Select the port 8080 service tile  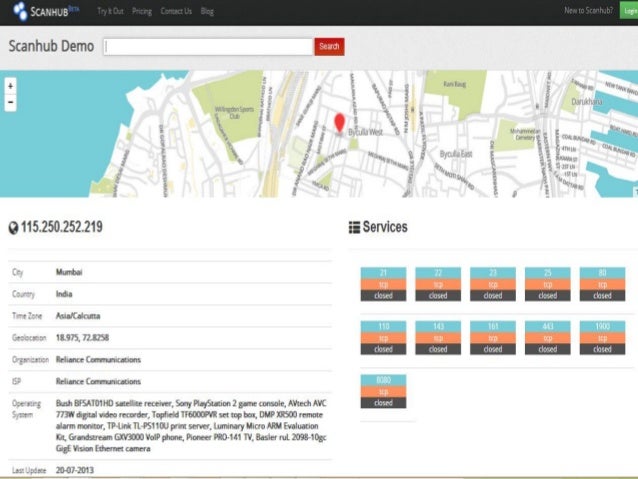[x=383, y=391]
